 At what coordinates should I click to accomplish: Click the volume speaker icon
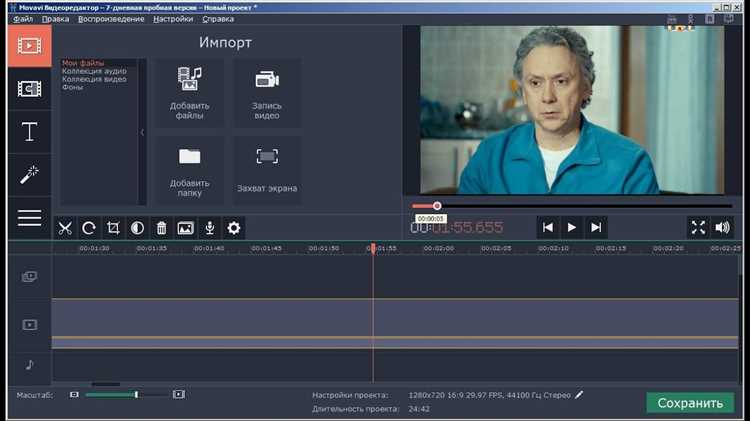click(723, 228)
